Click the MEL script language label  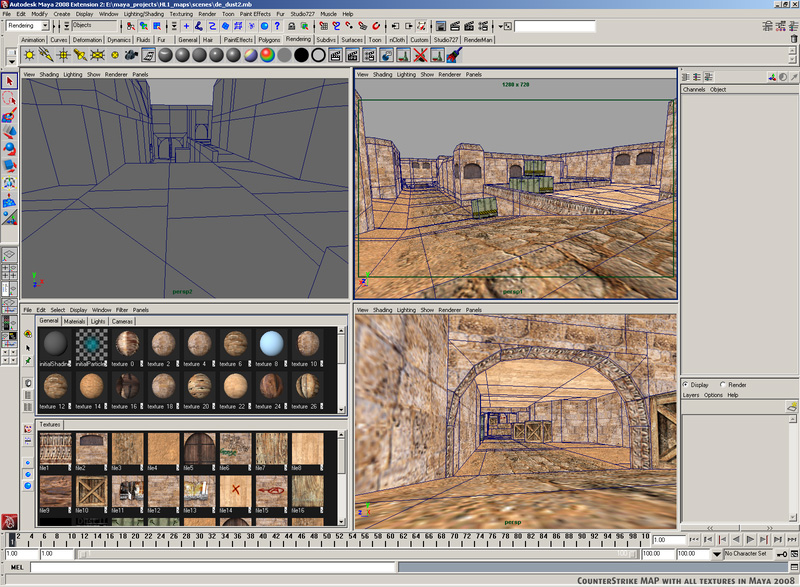click(17, 567)
